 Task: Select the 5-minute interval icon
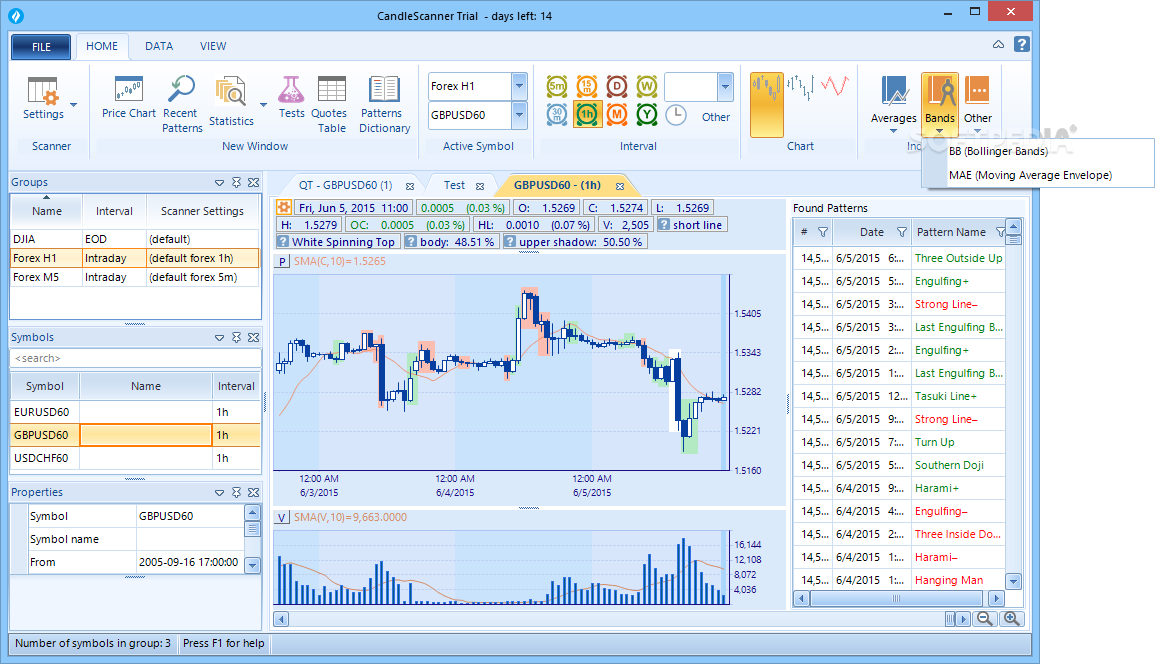pos(557,86)
